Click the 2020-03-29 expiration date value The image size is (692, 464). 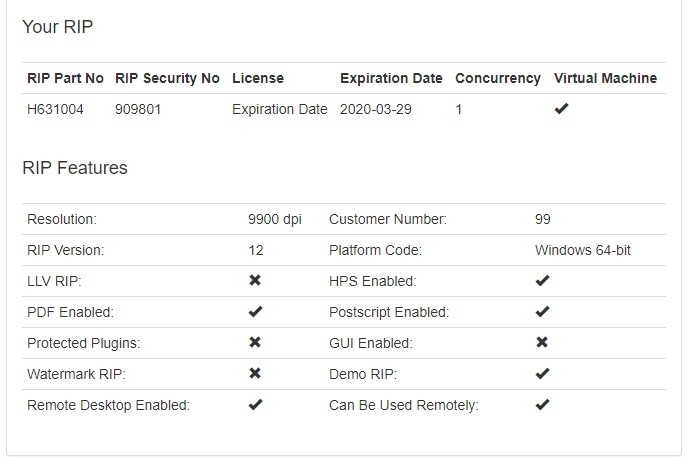tap(375, 109)
